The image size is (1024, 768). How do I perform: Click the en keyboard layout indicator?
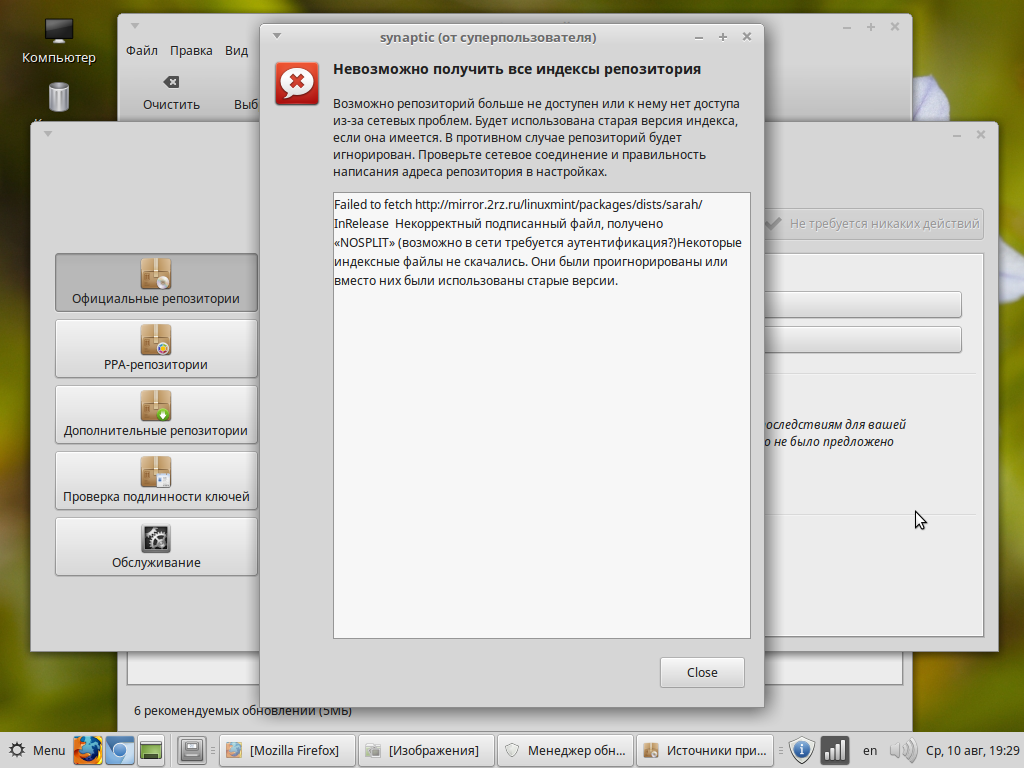tap(870, 749)
